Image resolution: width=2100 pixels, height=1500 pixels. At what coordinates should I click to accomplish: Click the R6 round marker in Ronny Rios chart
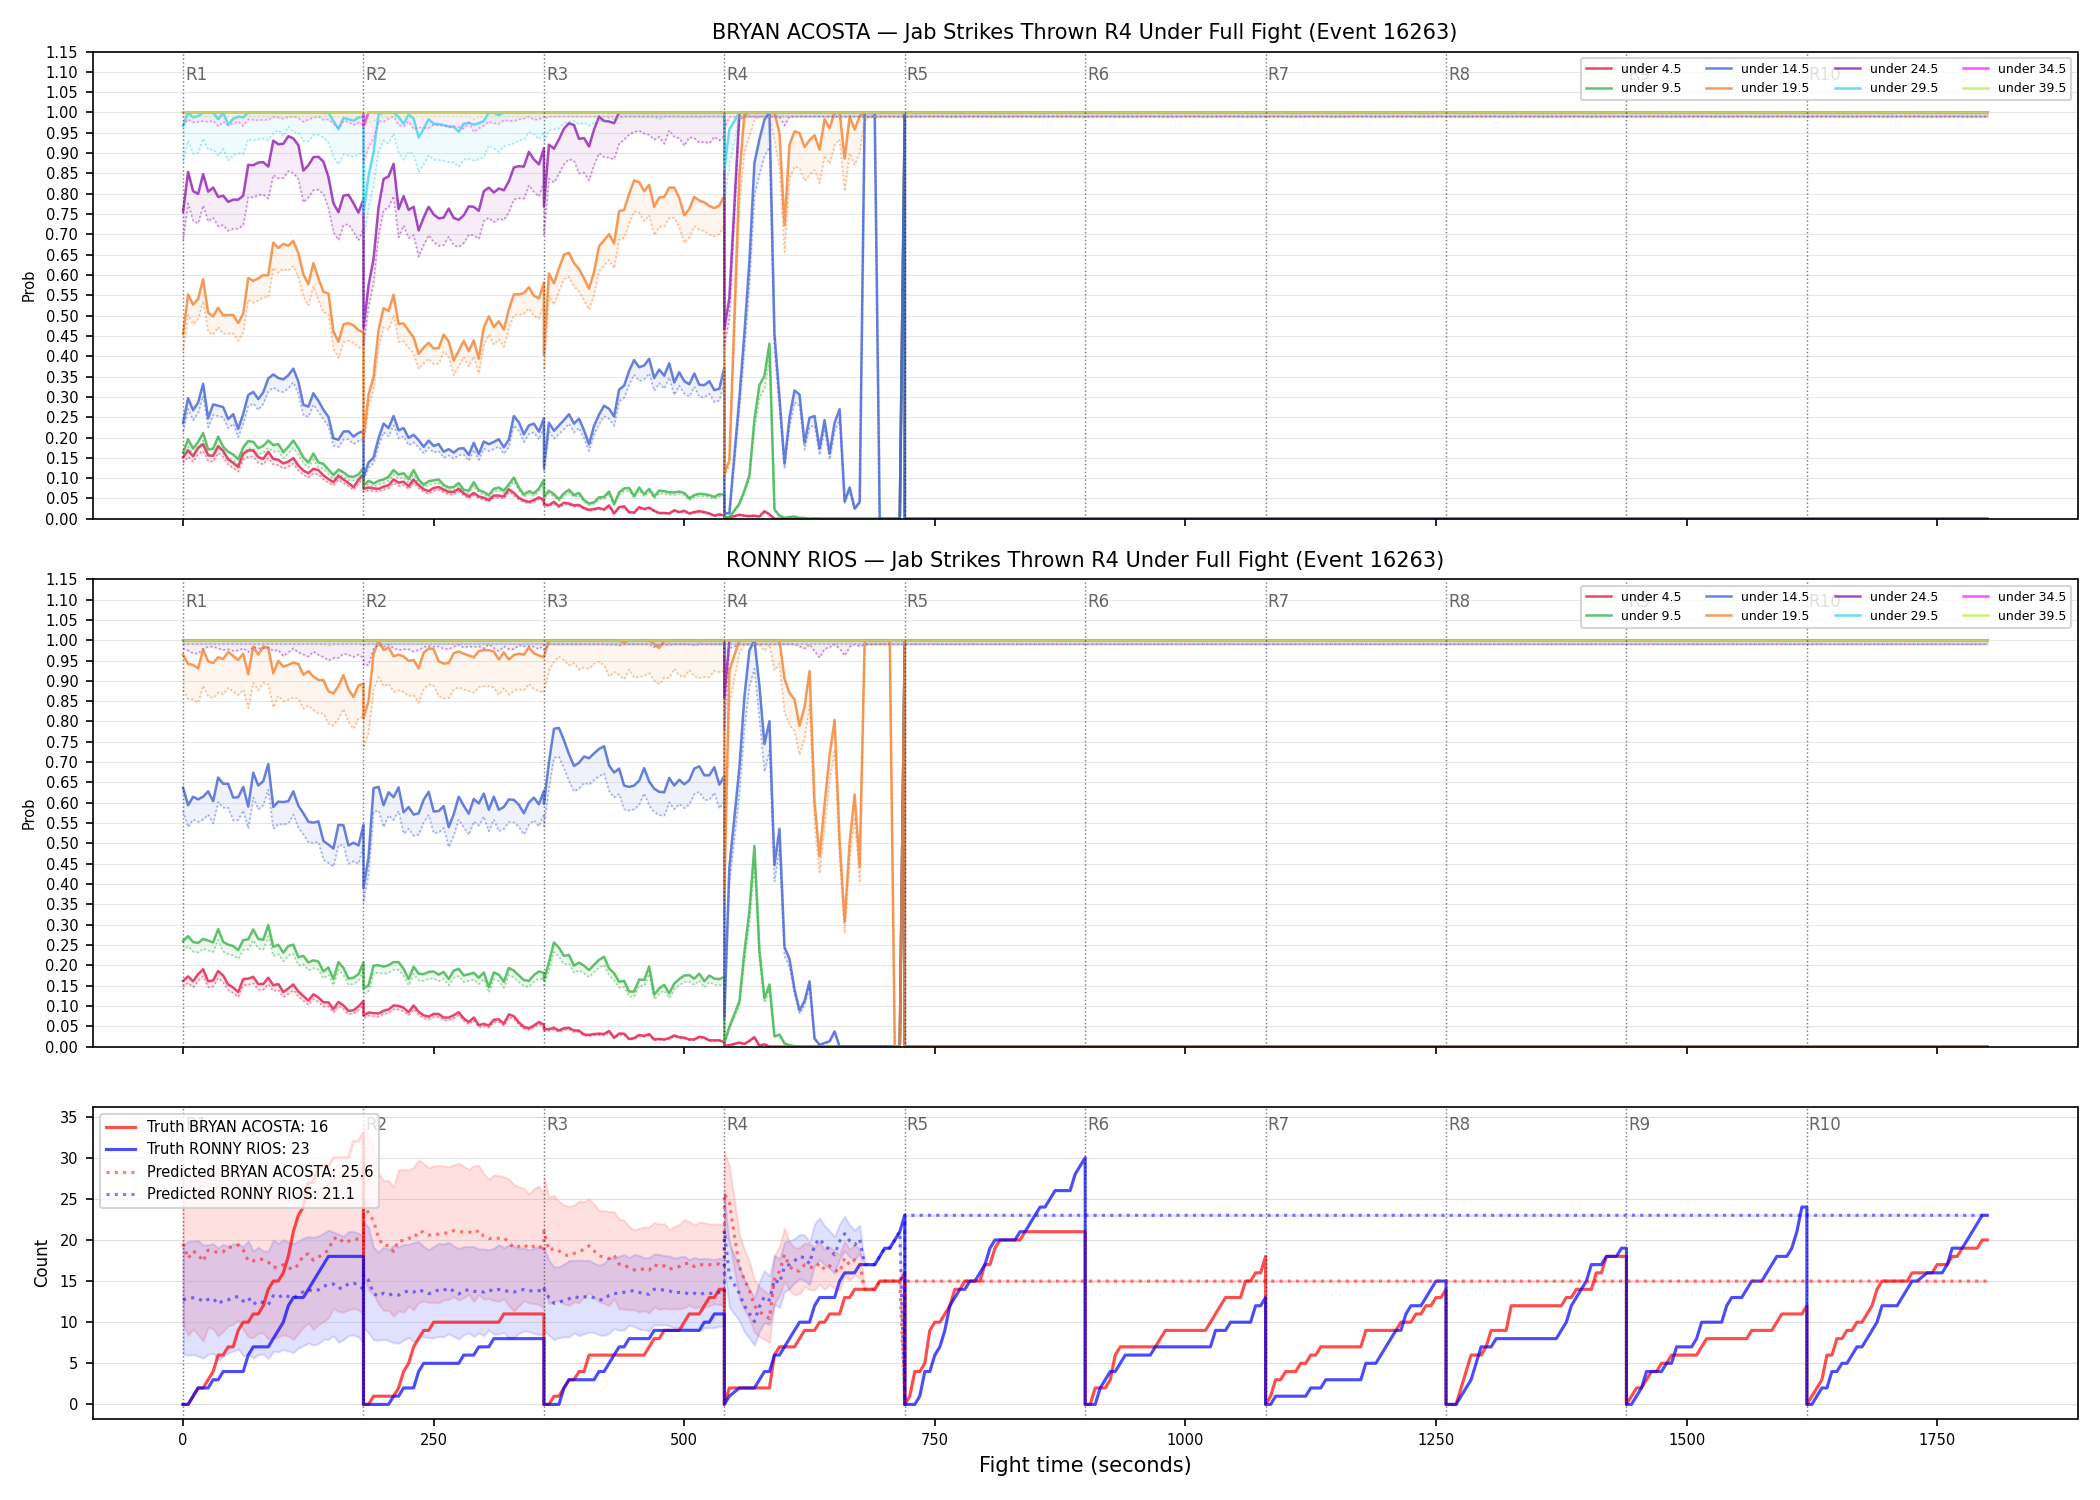(x=1098, y=601)
